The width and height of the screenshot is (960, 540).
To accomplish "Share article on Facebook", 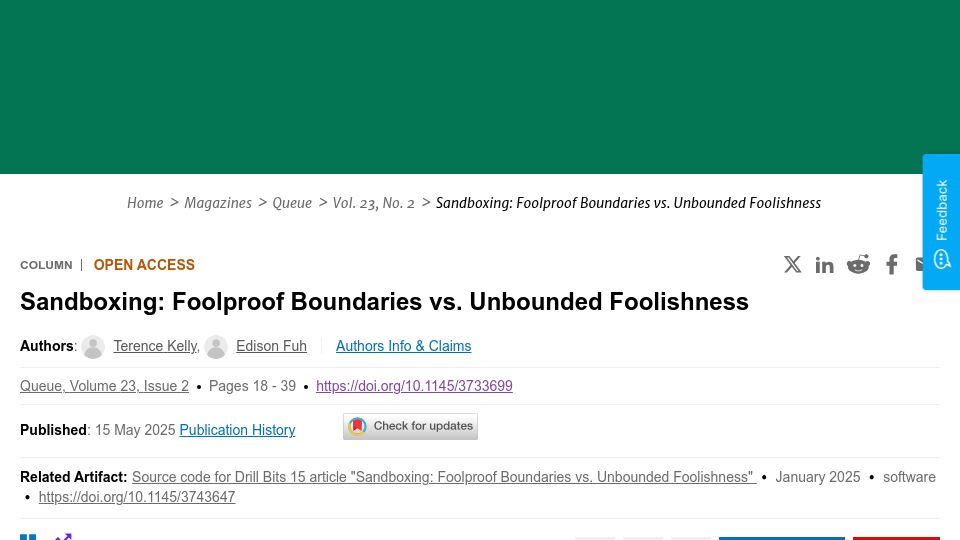I will tap(891, 264).
